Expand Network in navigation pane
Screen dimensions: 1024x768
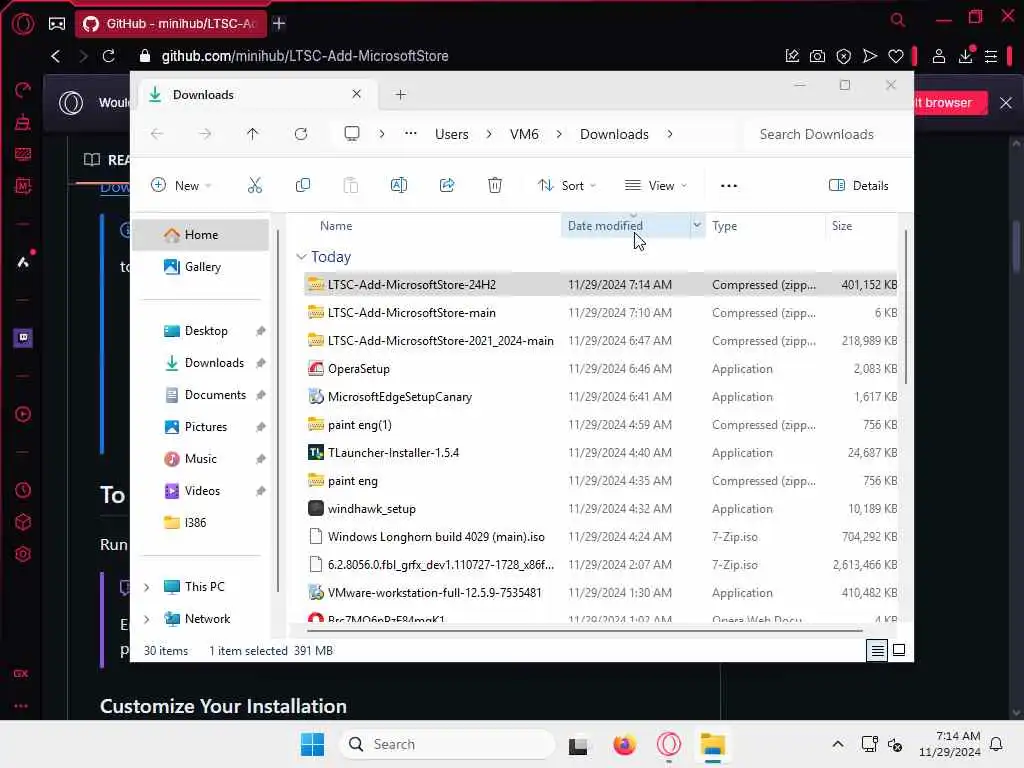click(x=147, y=619)
